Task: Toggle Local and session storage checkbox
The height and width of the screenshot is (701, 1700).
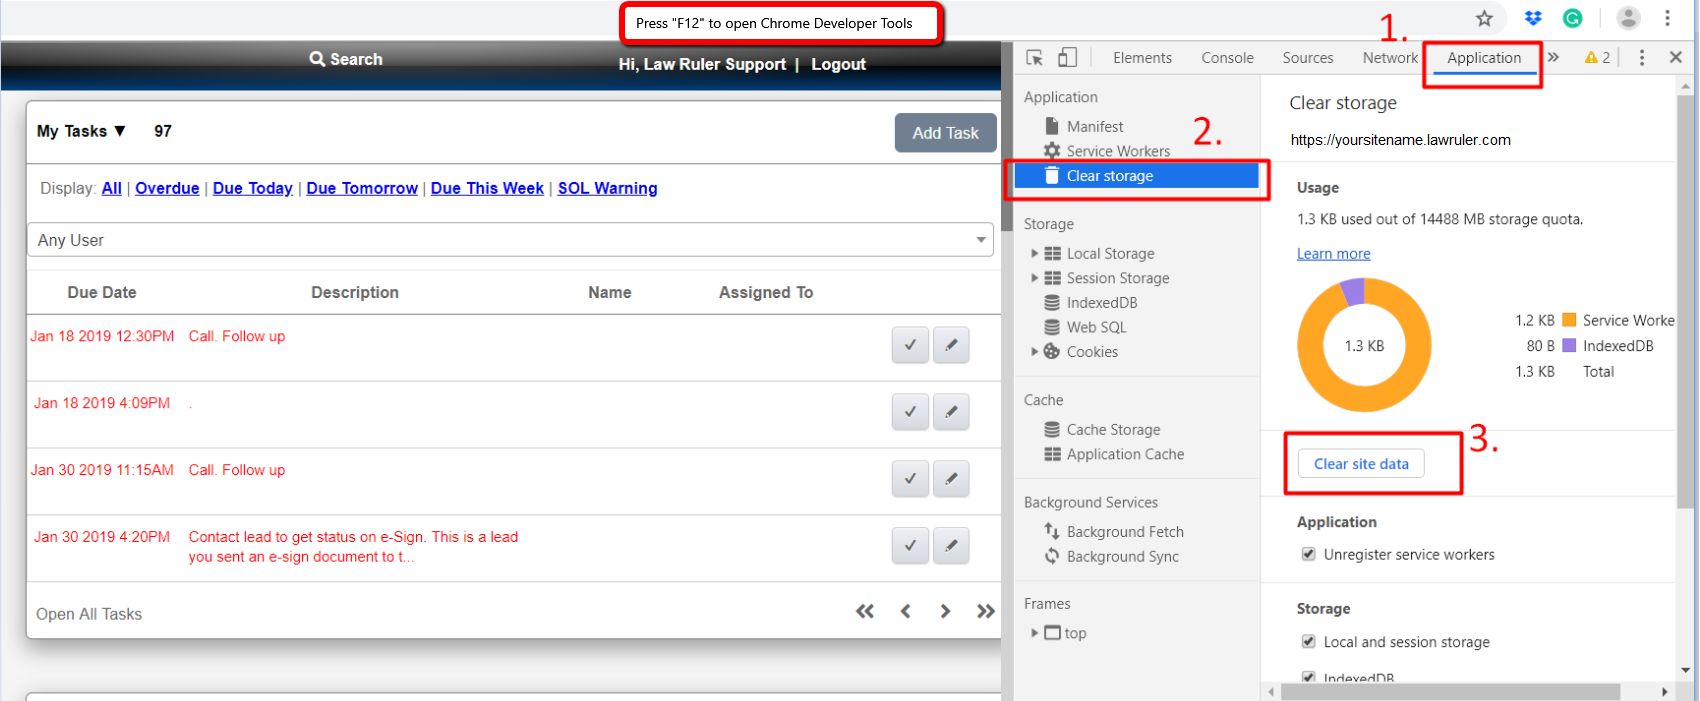Action: pyautogui.click(x=1308, y=641)
